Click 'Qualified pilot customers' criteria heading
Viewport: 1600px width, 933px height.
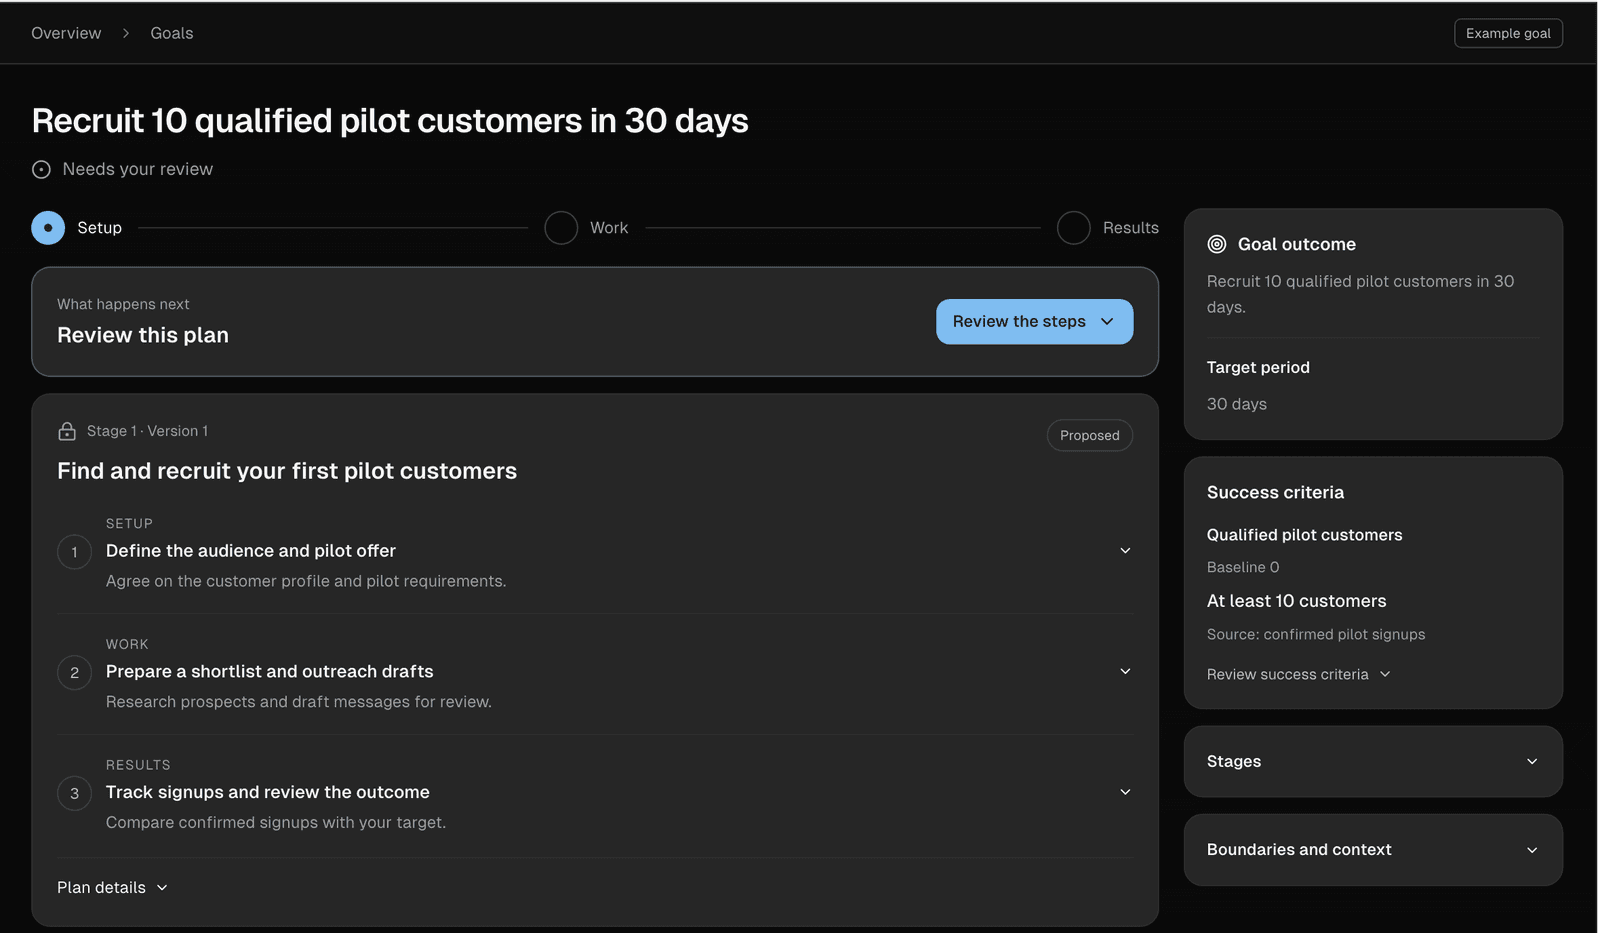coord(1304,535)
